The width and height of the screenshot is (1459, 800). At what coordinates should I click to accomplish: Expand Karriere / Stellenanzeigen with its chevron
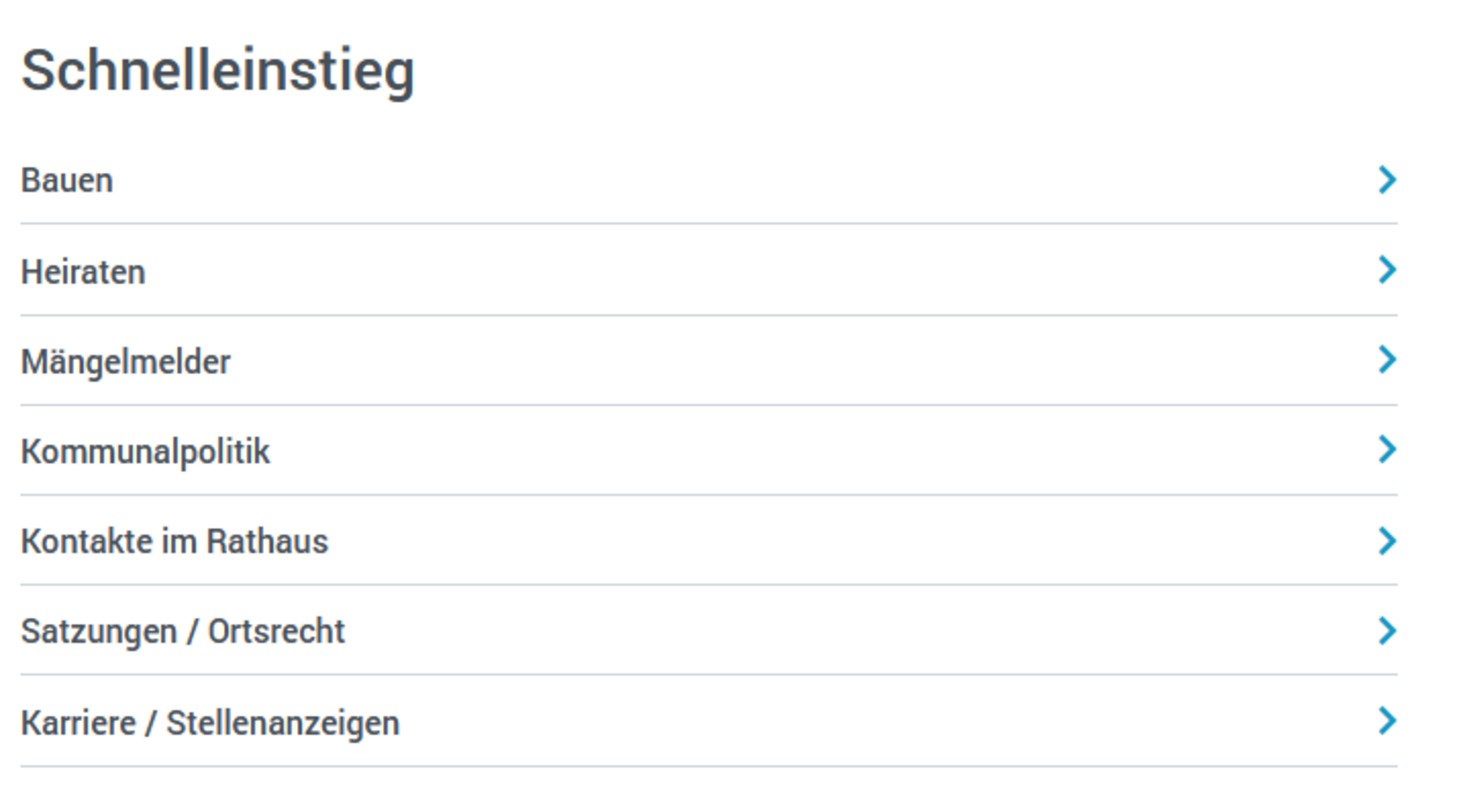coord(1386,721)
